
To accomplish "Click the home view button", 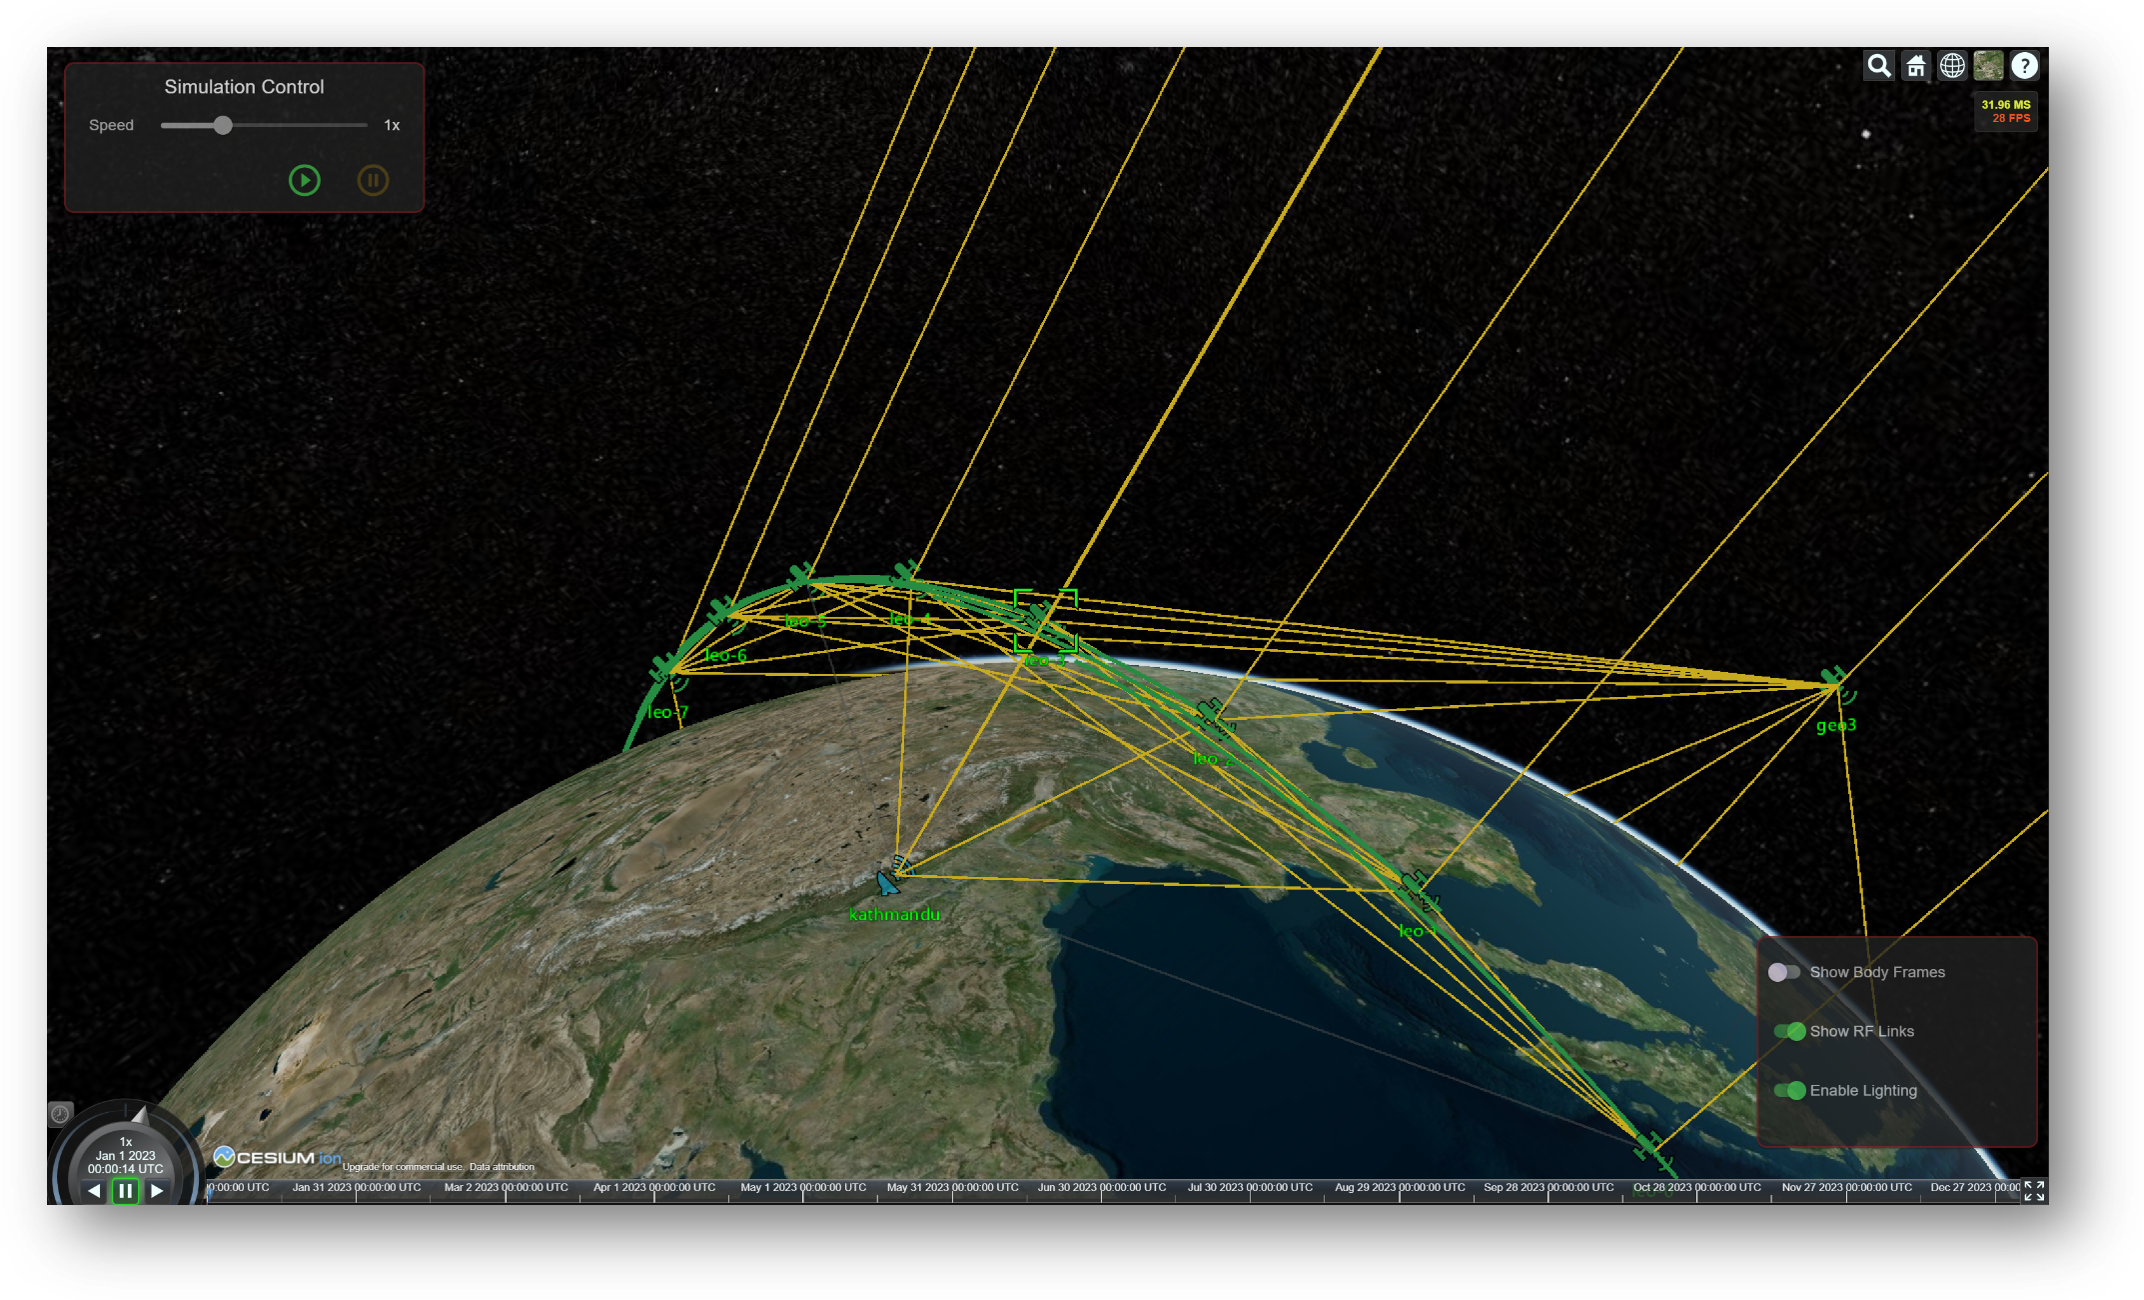I will (x=1916, y=66).
